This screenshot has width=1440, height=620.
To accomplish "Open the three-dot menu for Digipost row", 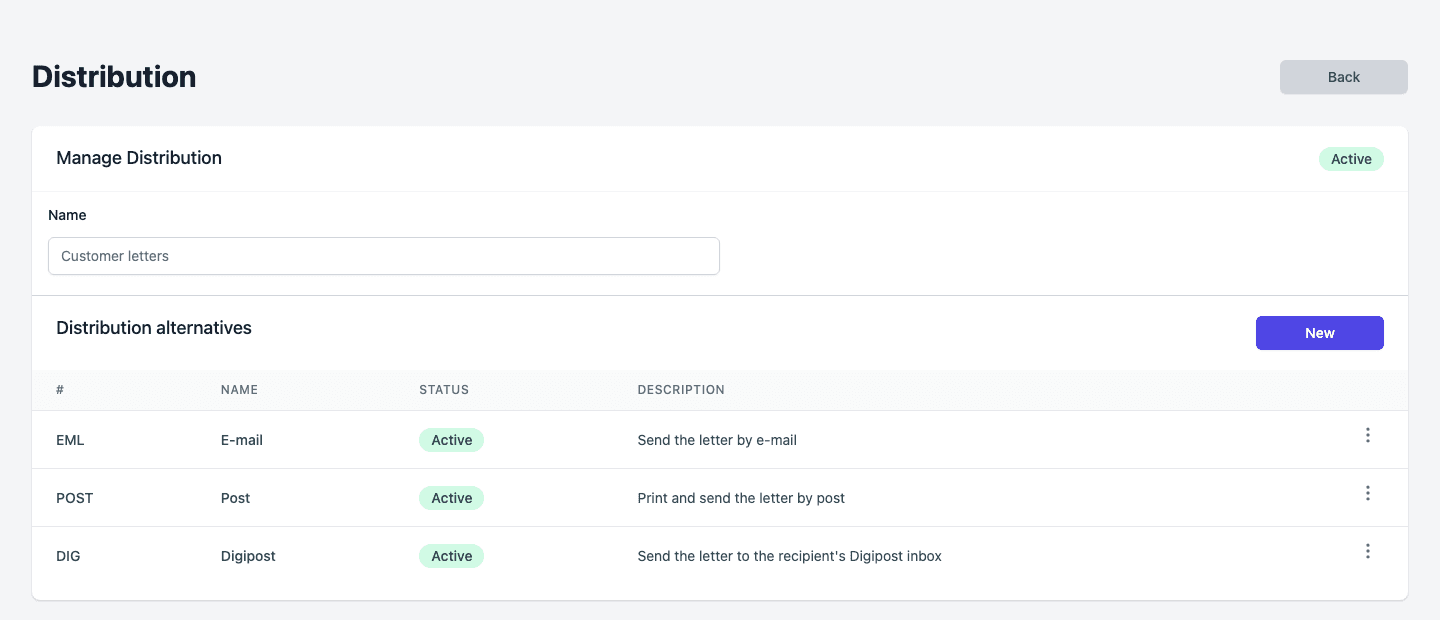I will point(1367,551).
